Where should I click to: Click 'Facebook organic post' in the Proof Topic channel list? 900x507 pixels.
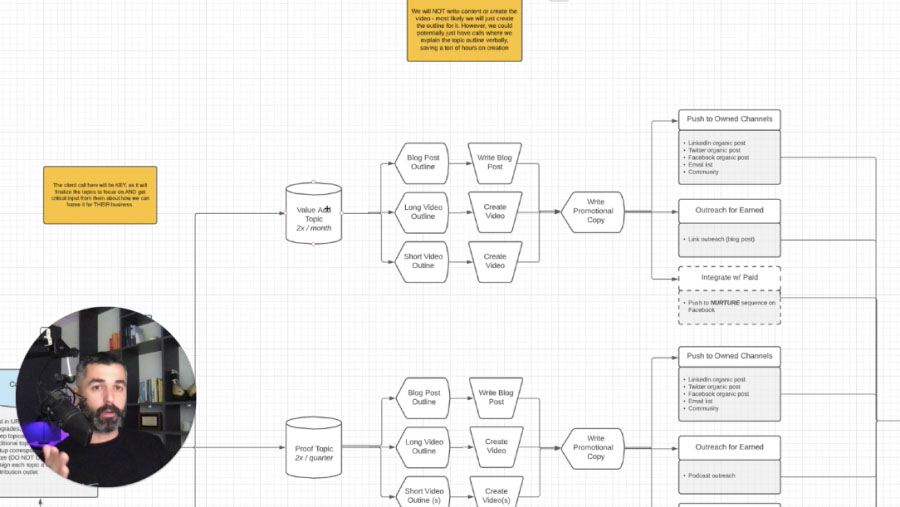pos(718,394)
